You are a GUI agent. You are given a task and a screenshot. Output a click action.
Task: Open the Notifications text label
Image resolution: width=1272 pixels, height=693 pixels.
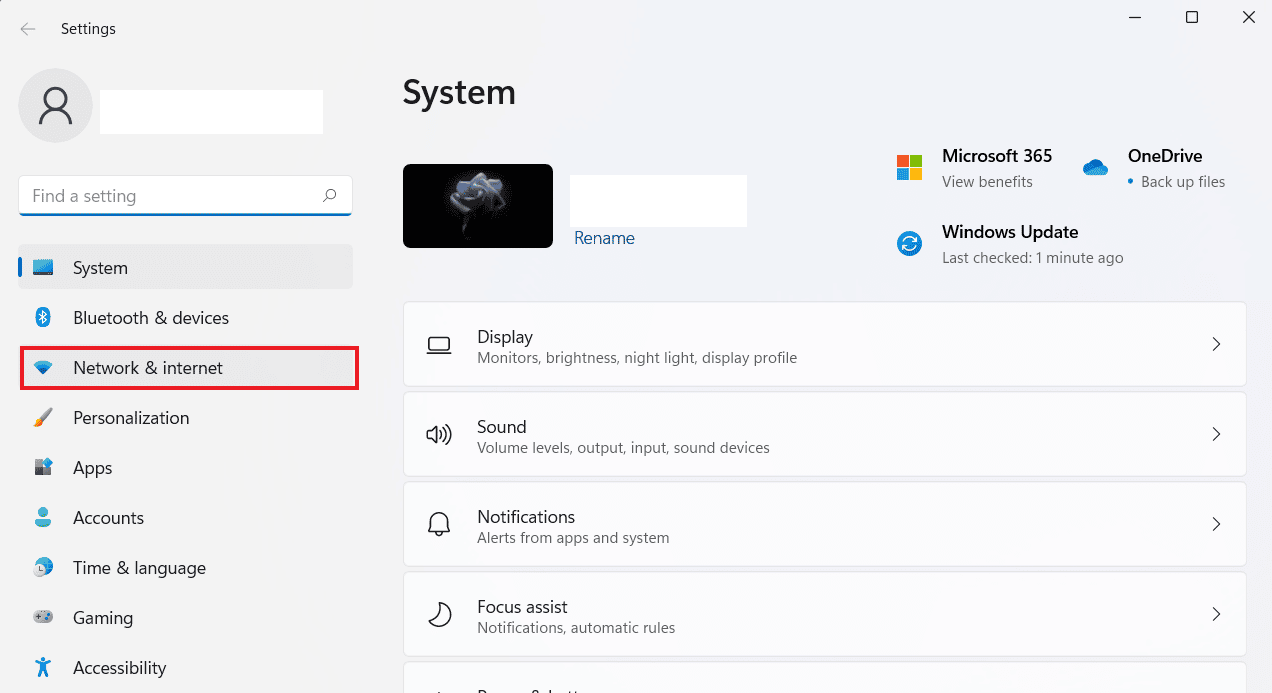526,517
